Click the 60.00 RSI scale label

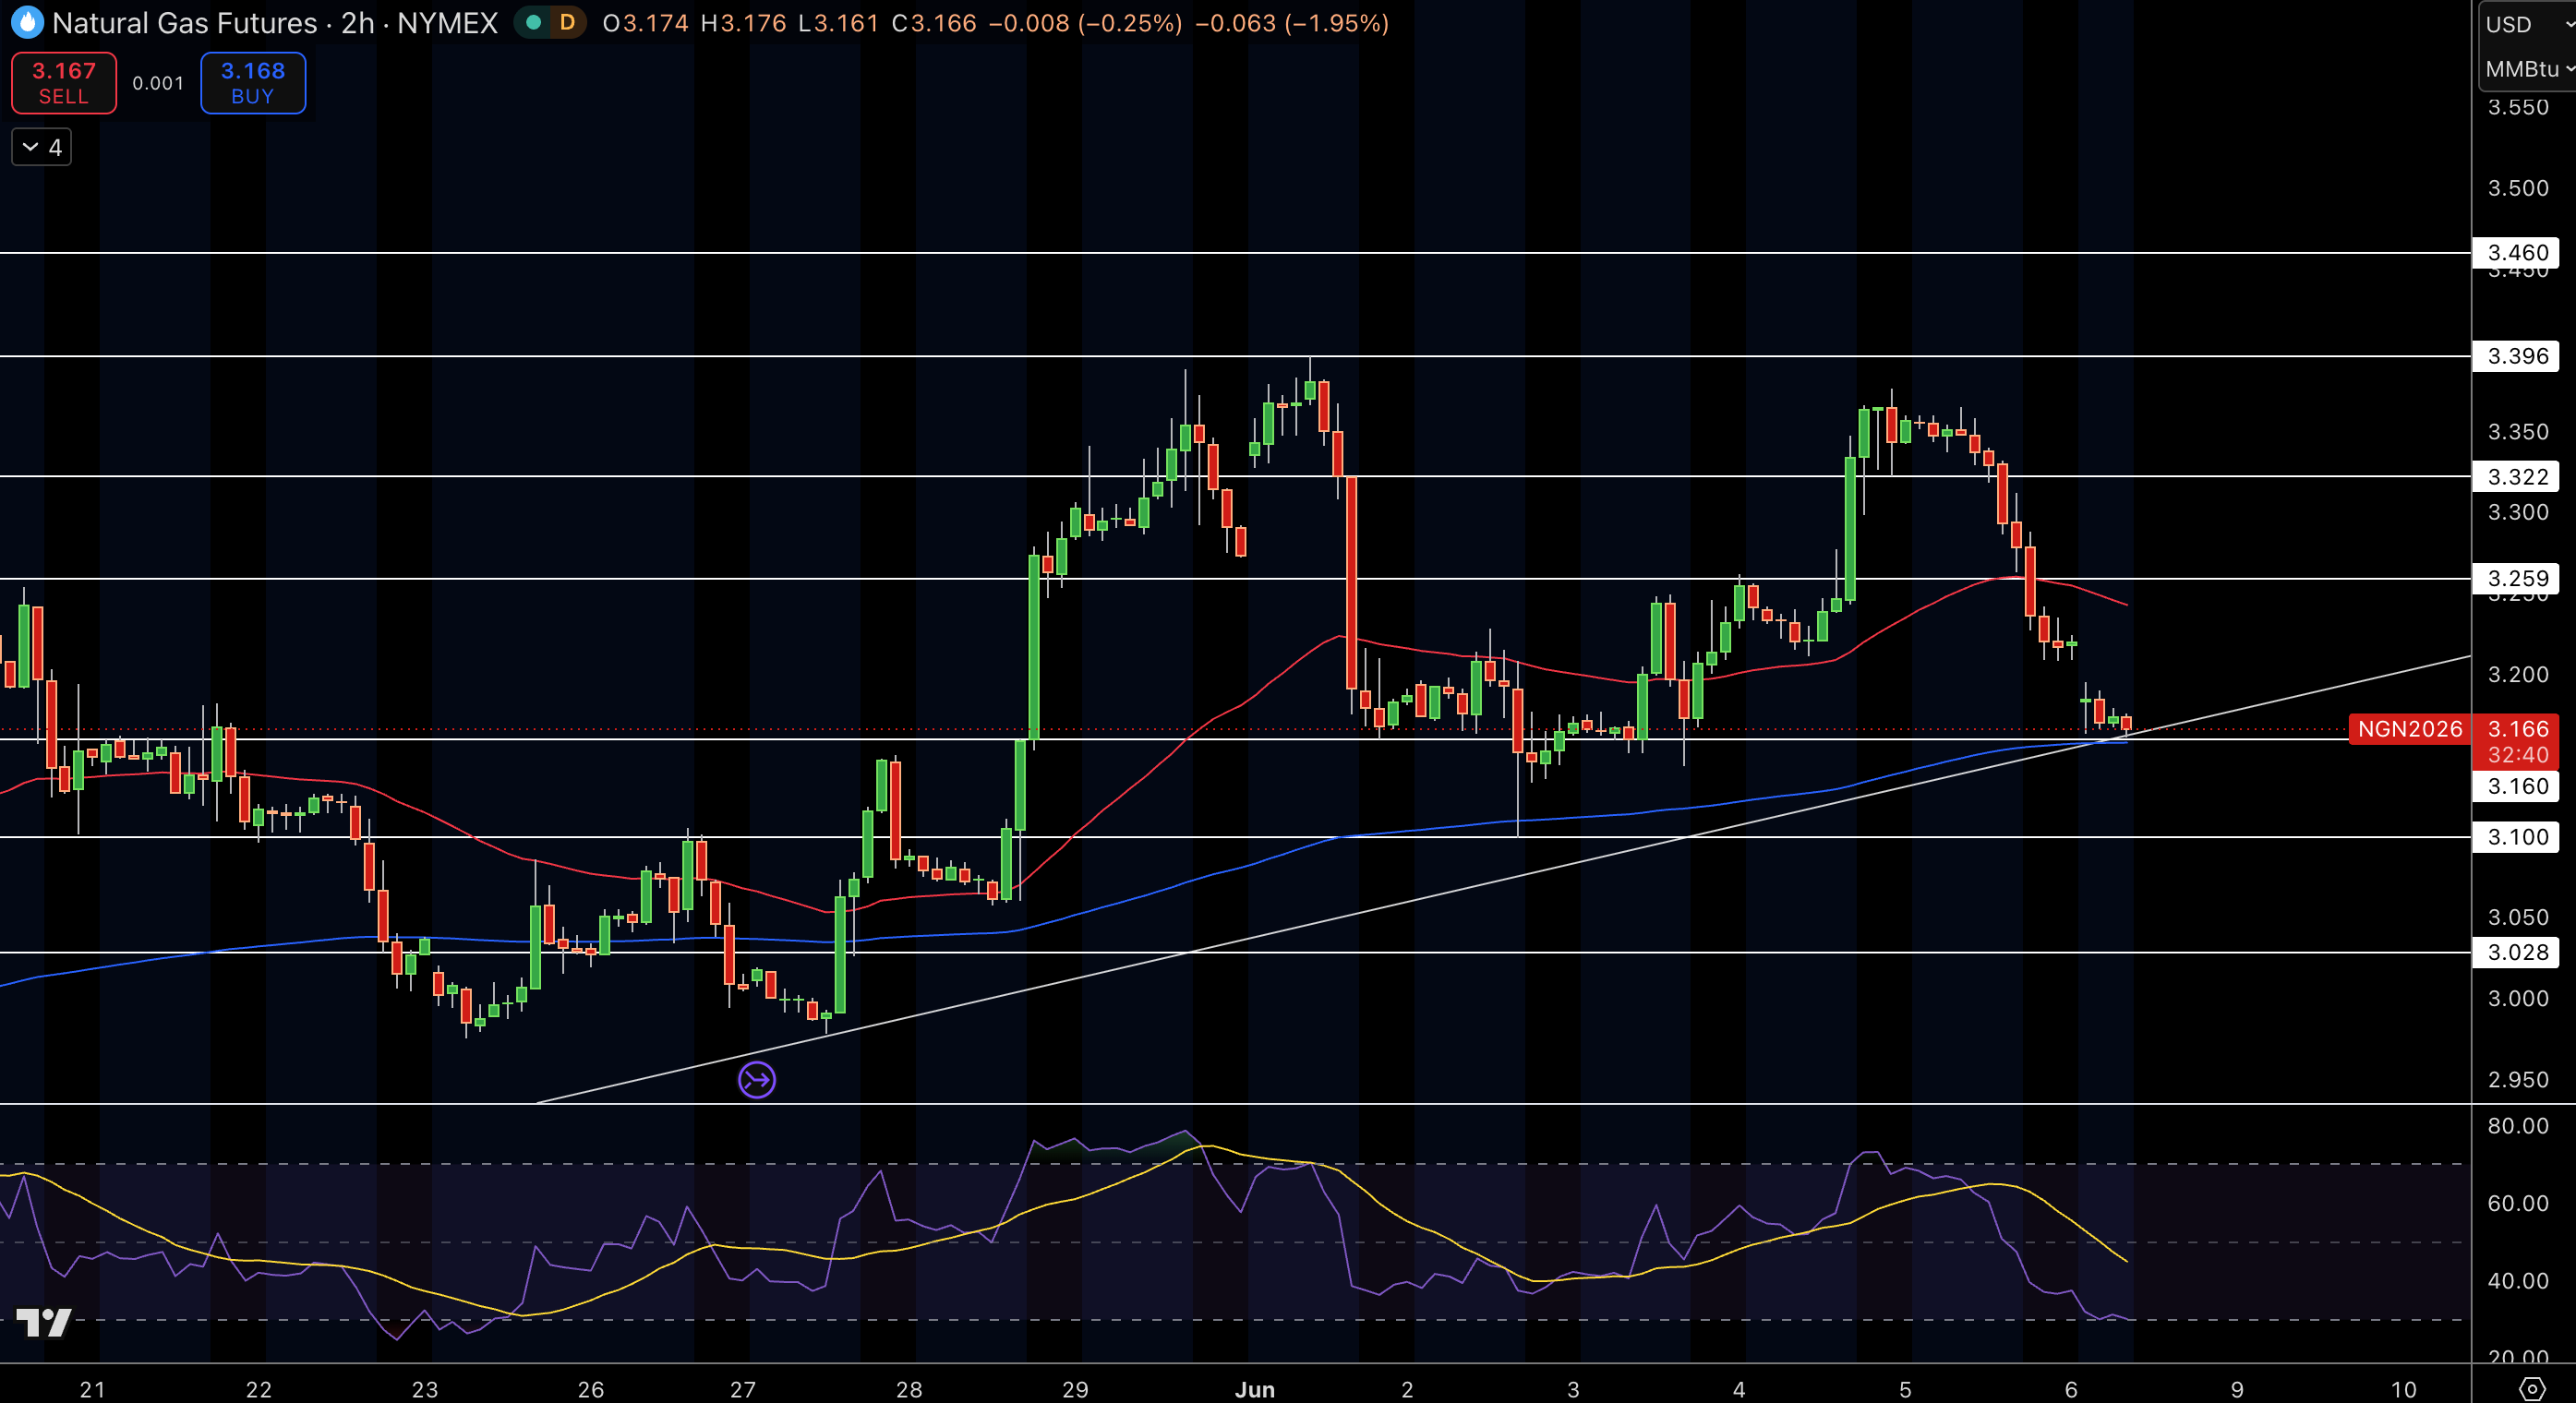click(x=2517, y=1203)
